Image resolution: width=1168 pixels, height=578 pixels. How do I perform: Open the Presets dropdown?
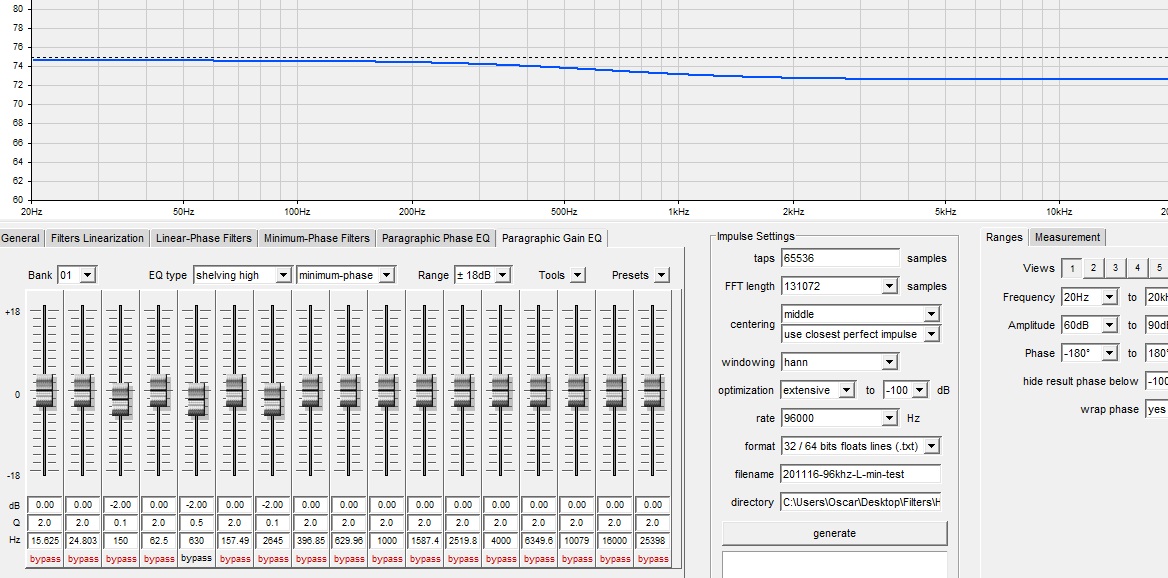661,276
